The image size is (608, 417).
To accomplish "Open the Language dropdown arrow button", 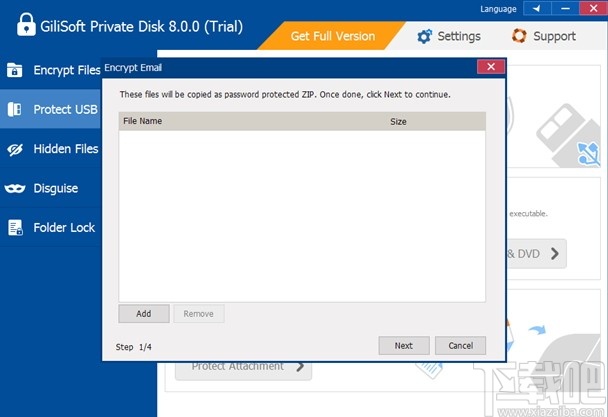I will click(x=537, y=8).
